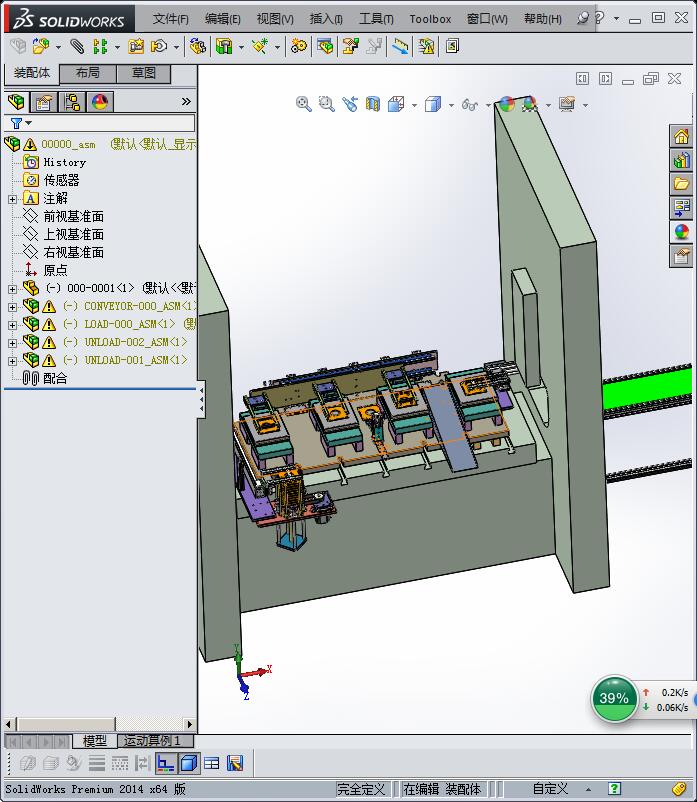Expand the 注解 tree node

(x=12, y=199)
